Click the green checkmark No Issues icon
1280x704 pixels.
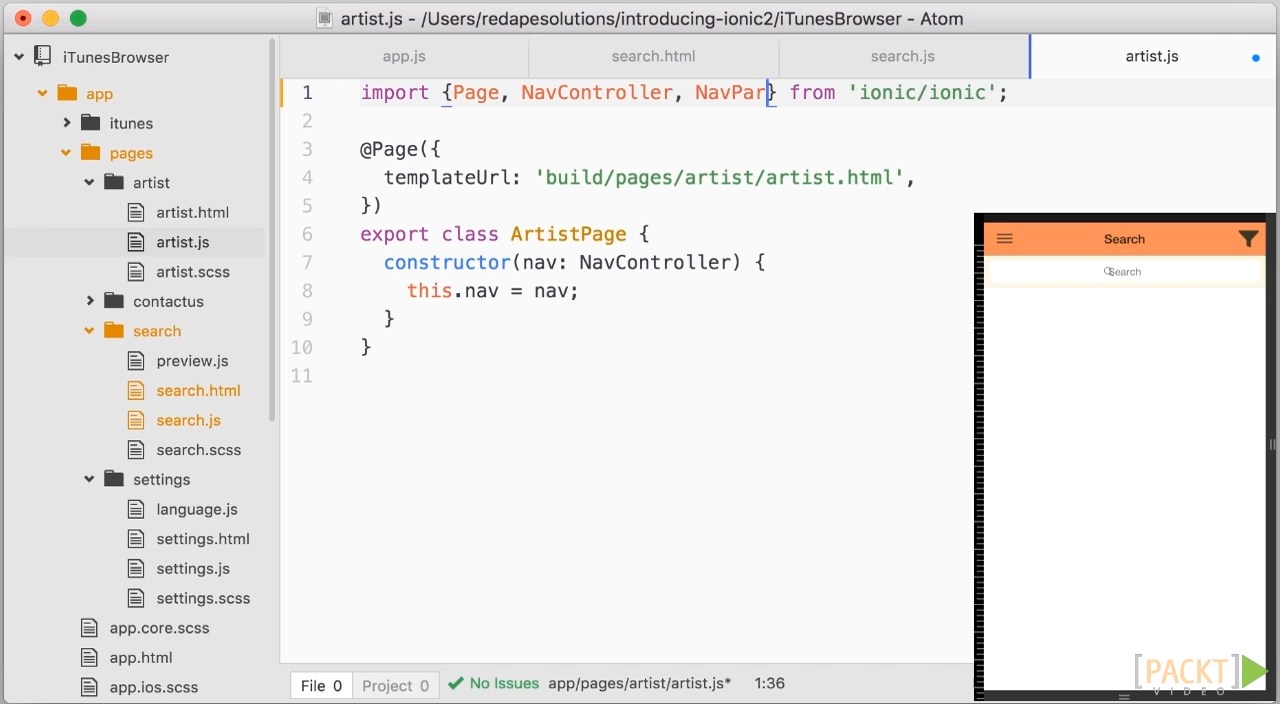coord(456,684)
